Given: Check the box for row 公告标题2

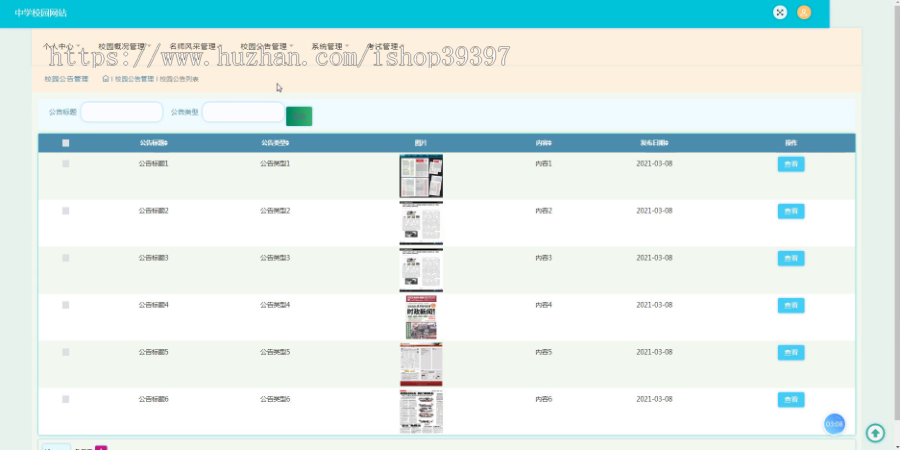Looking at the screenshot, I should pos(65,211).
